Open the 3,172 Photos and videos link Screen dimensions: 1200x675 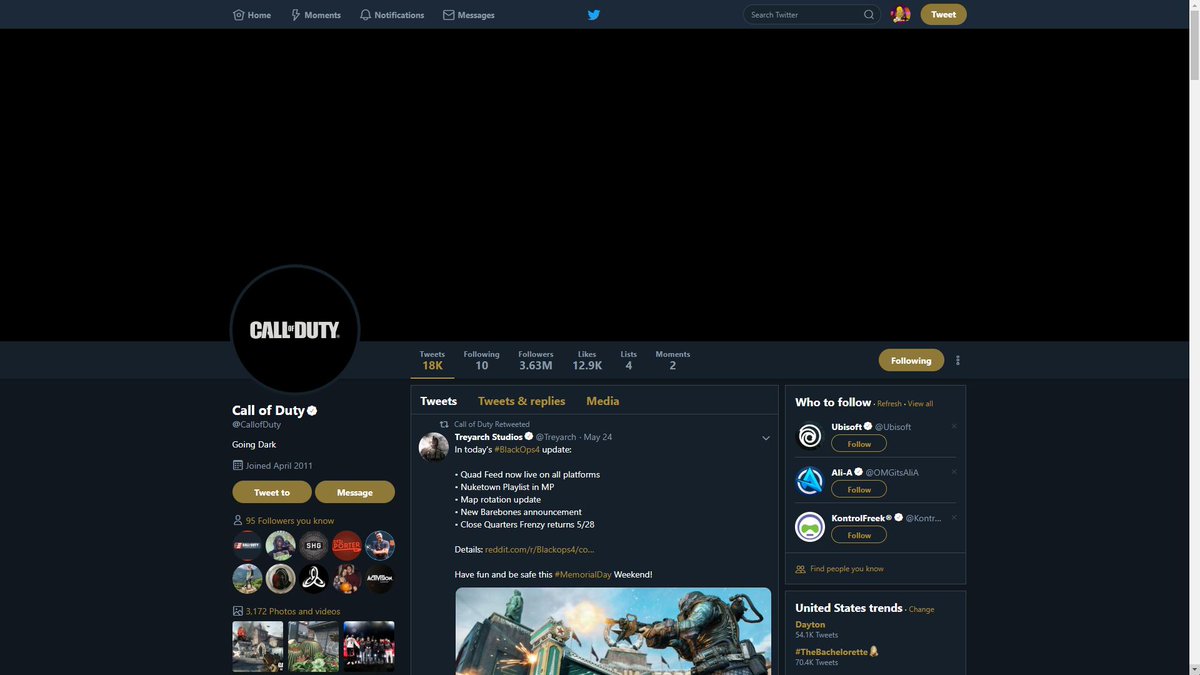coord(293,611)
